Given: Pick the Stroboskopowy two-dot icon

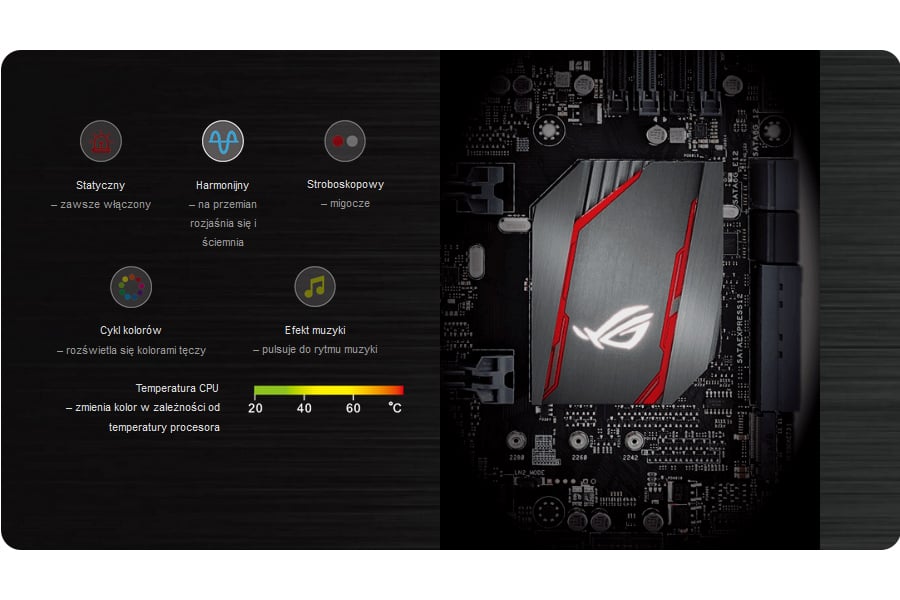Looking at the screenshot, I should [345, 141].
